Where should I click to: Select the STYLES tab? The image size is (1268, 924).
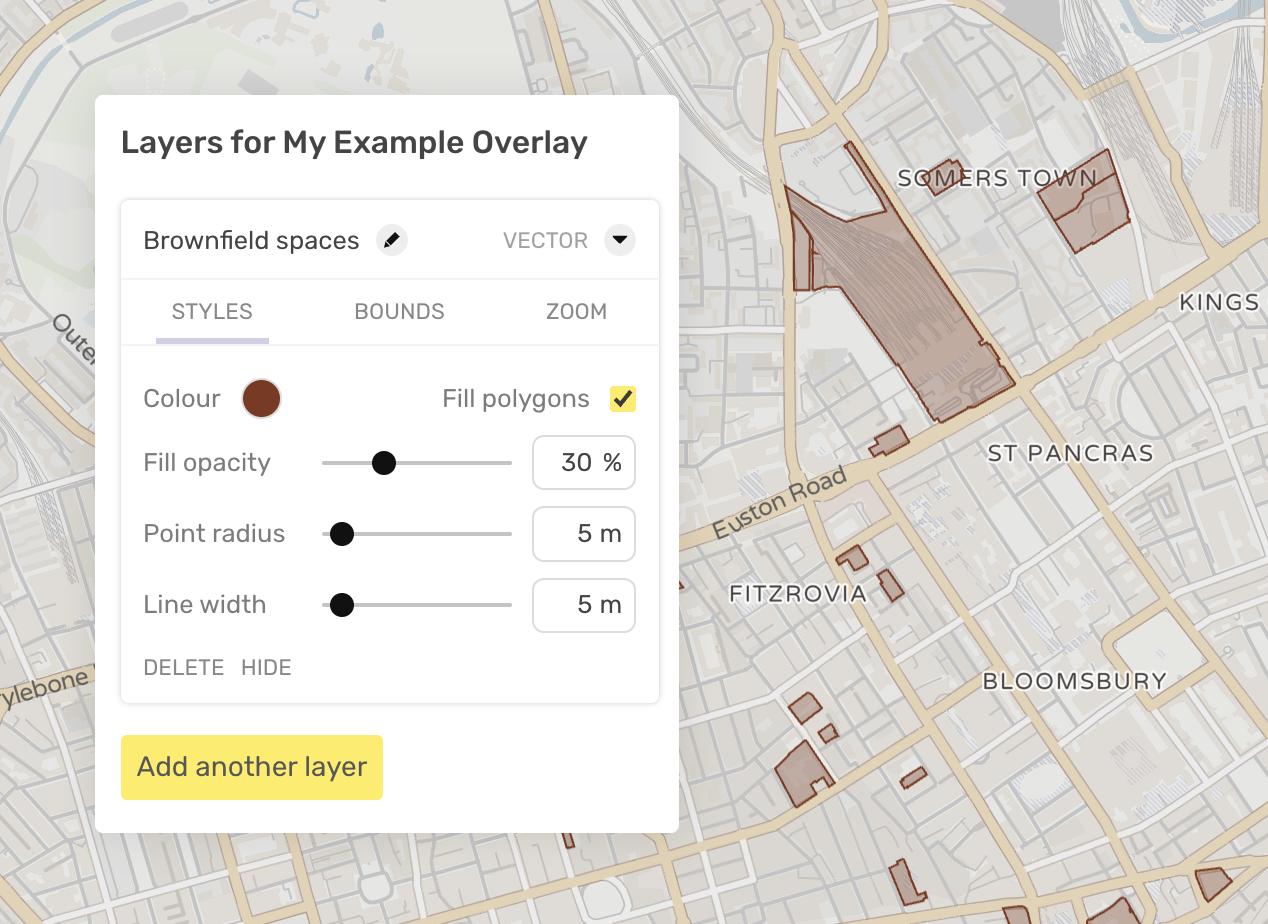[212, 311]
